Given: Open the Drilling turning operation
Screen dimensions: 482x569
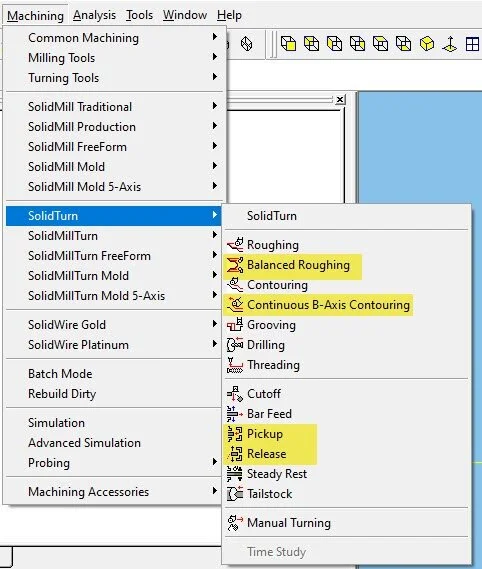Looking at the screenshot, I should click(266, 345).
